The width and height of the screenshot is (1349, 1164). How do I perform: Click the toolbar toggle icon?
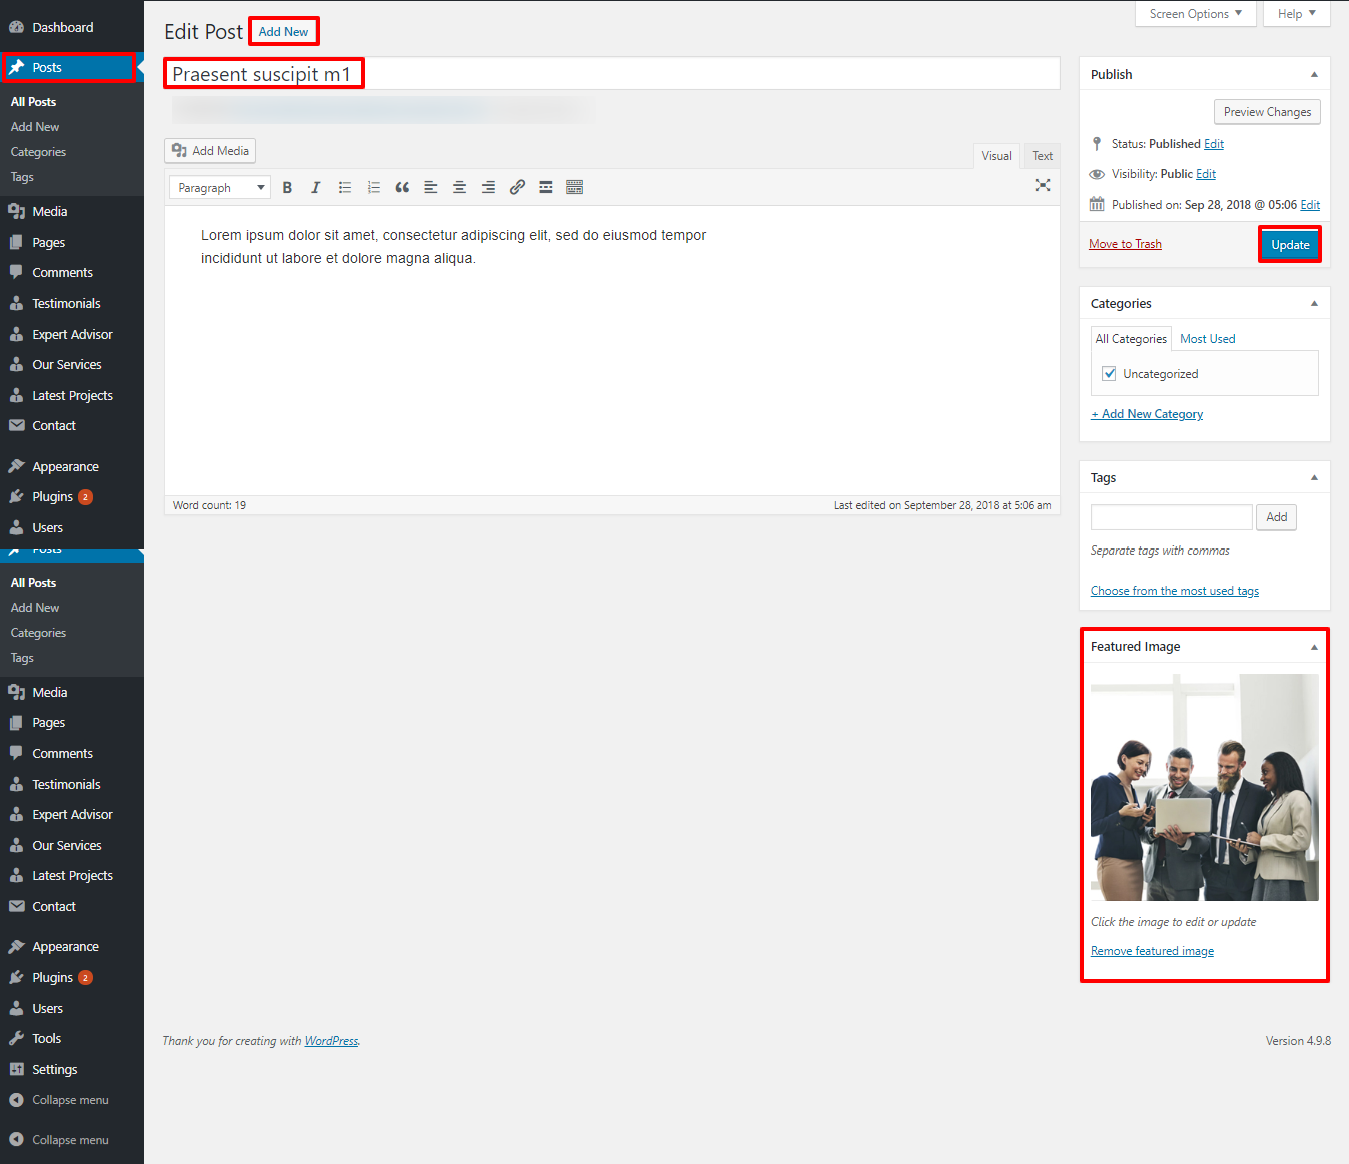click(574, 187)
